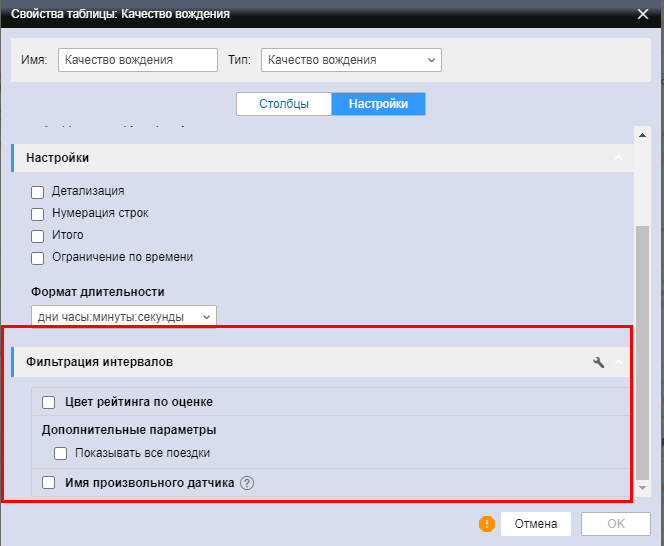The image size is (664, 546).
Task: Click the scrollbar up arrow
Action: tap(643, 134)
